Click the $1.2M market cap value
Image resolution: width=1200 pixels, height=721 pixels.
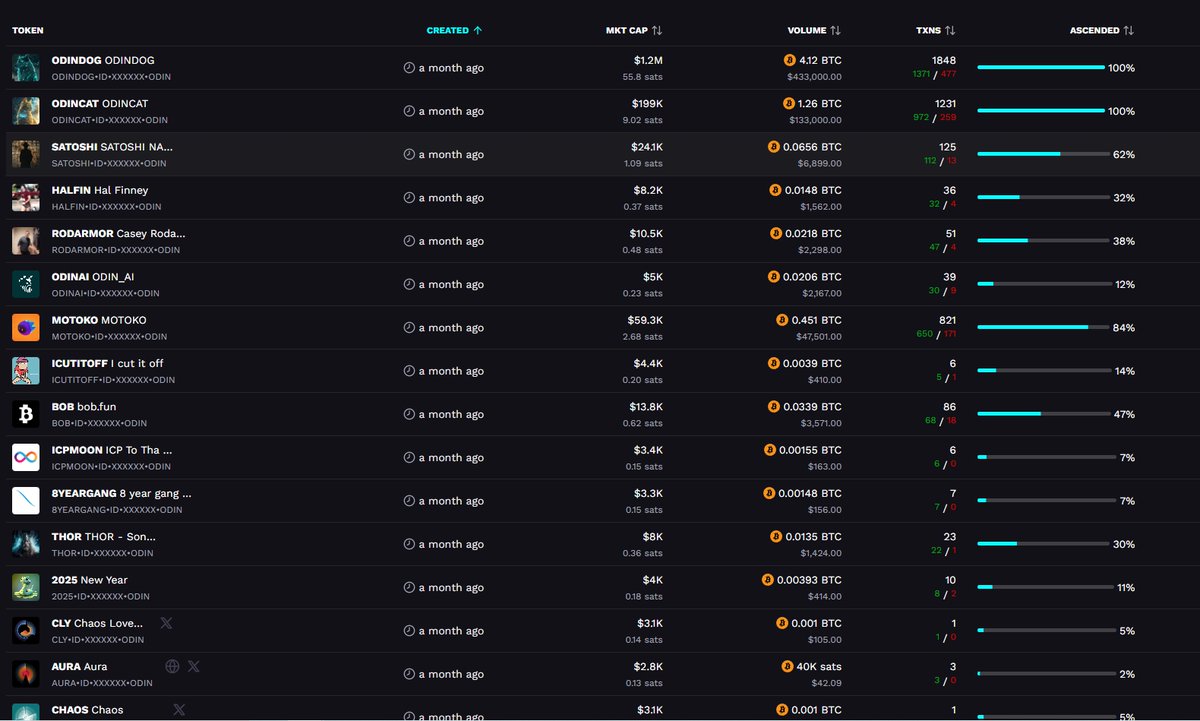tap(647, 60)
